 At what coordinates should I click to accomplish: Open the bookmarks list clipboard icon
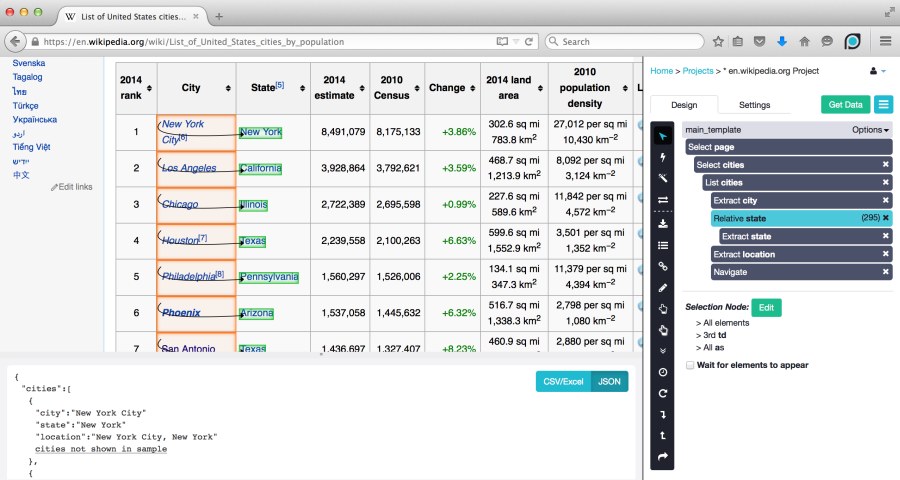pyautogui.click(x=738, y=41)
